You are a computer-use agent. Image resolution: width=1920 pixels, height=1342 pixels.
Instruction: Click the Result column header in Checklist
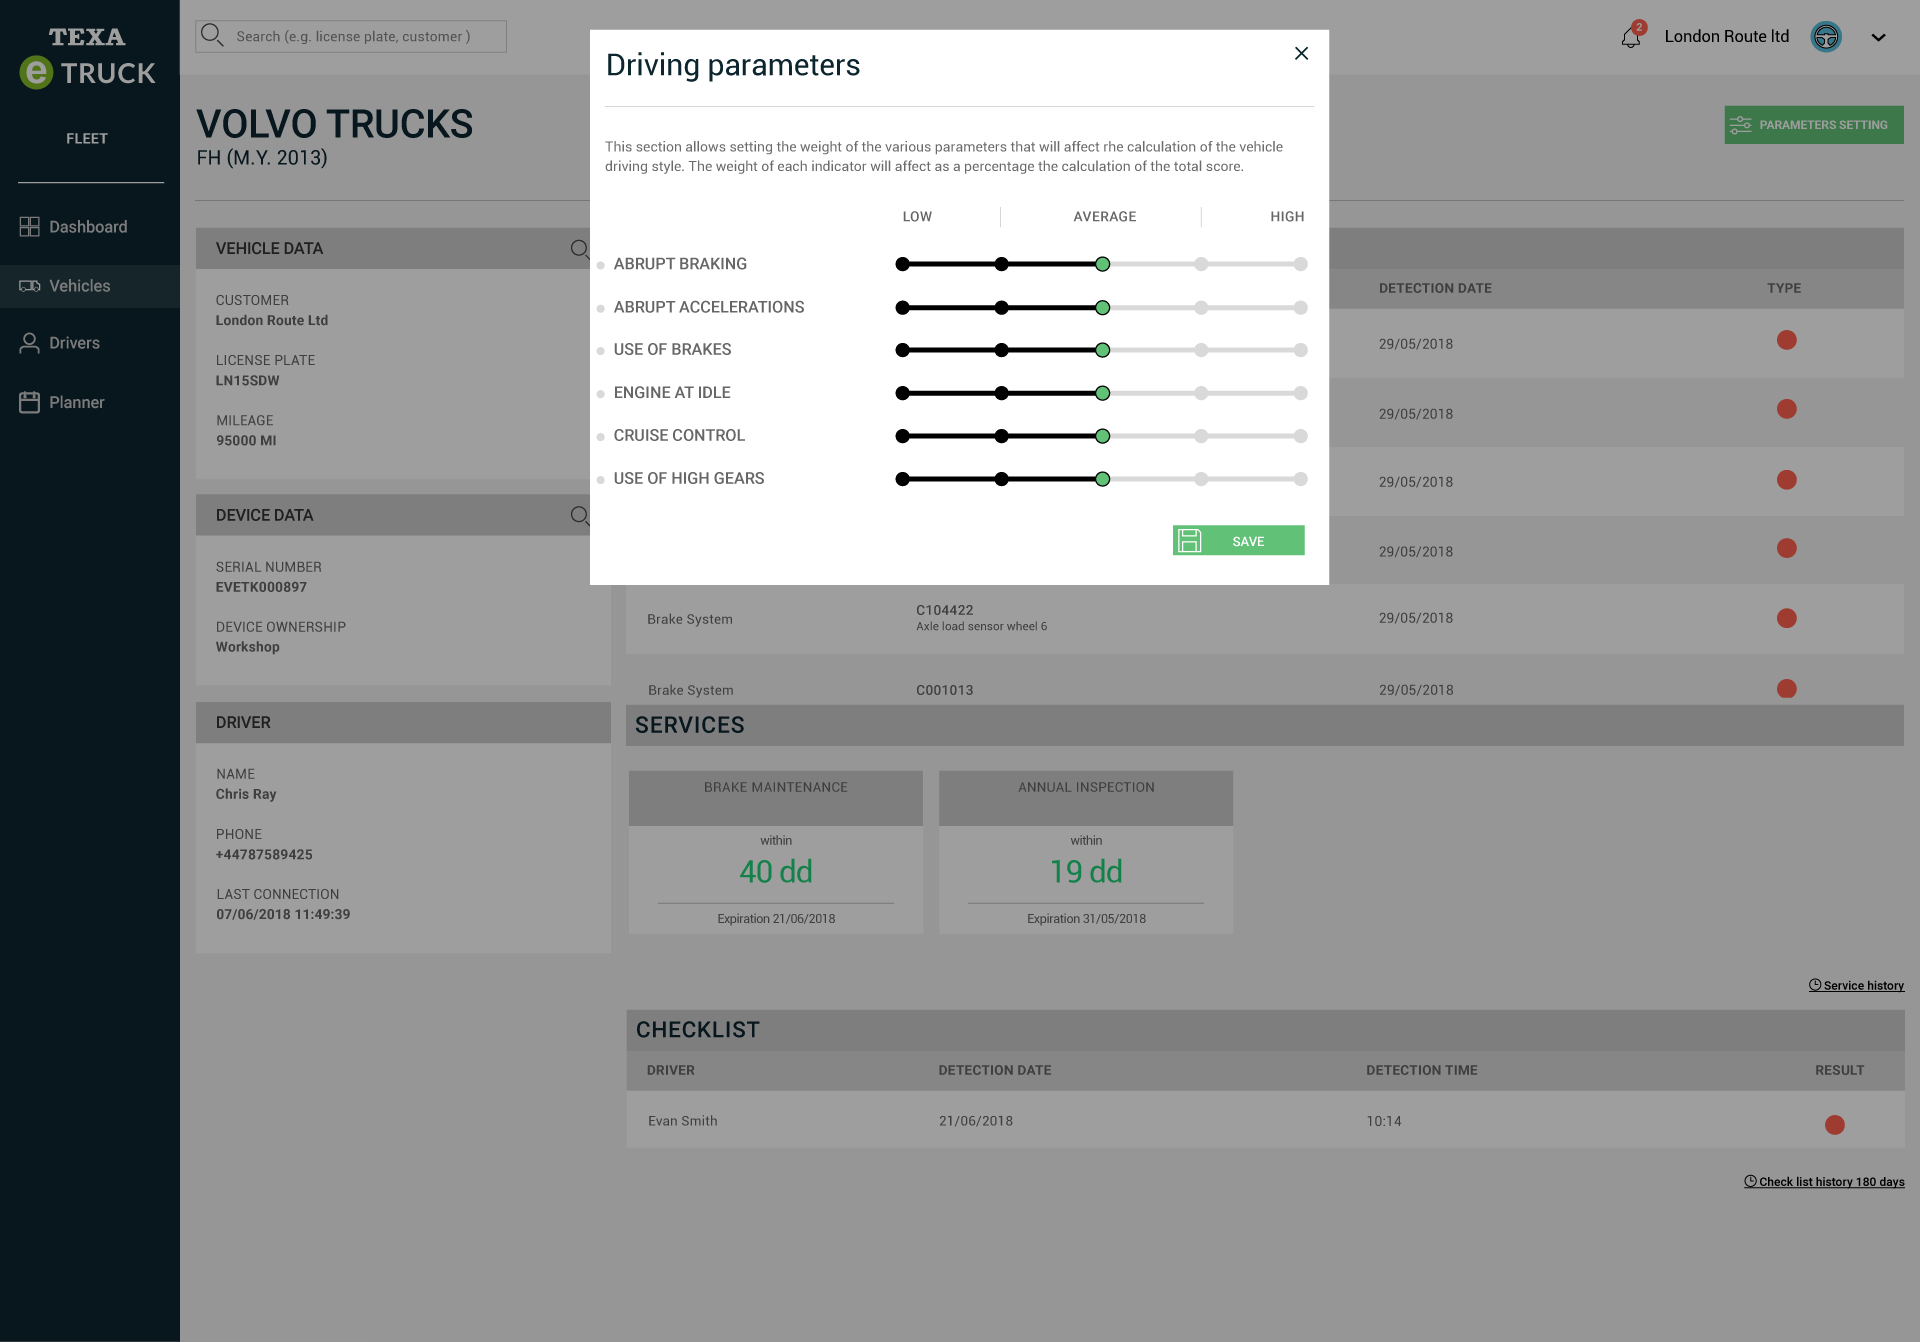tap(1839, 1070)
